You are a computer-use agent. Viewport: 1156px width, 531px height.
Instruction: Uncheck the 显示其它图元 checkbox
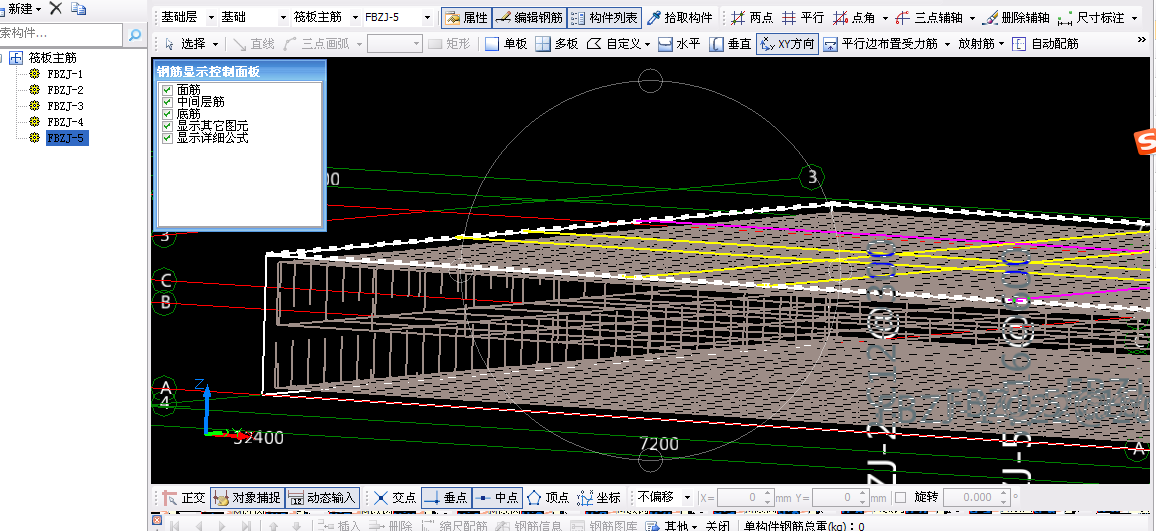(x=167, y=125)
